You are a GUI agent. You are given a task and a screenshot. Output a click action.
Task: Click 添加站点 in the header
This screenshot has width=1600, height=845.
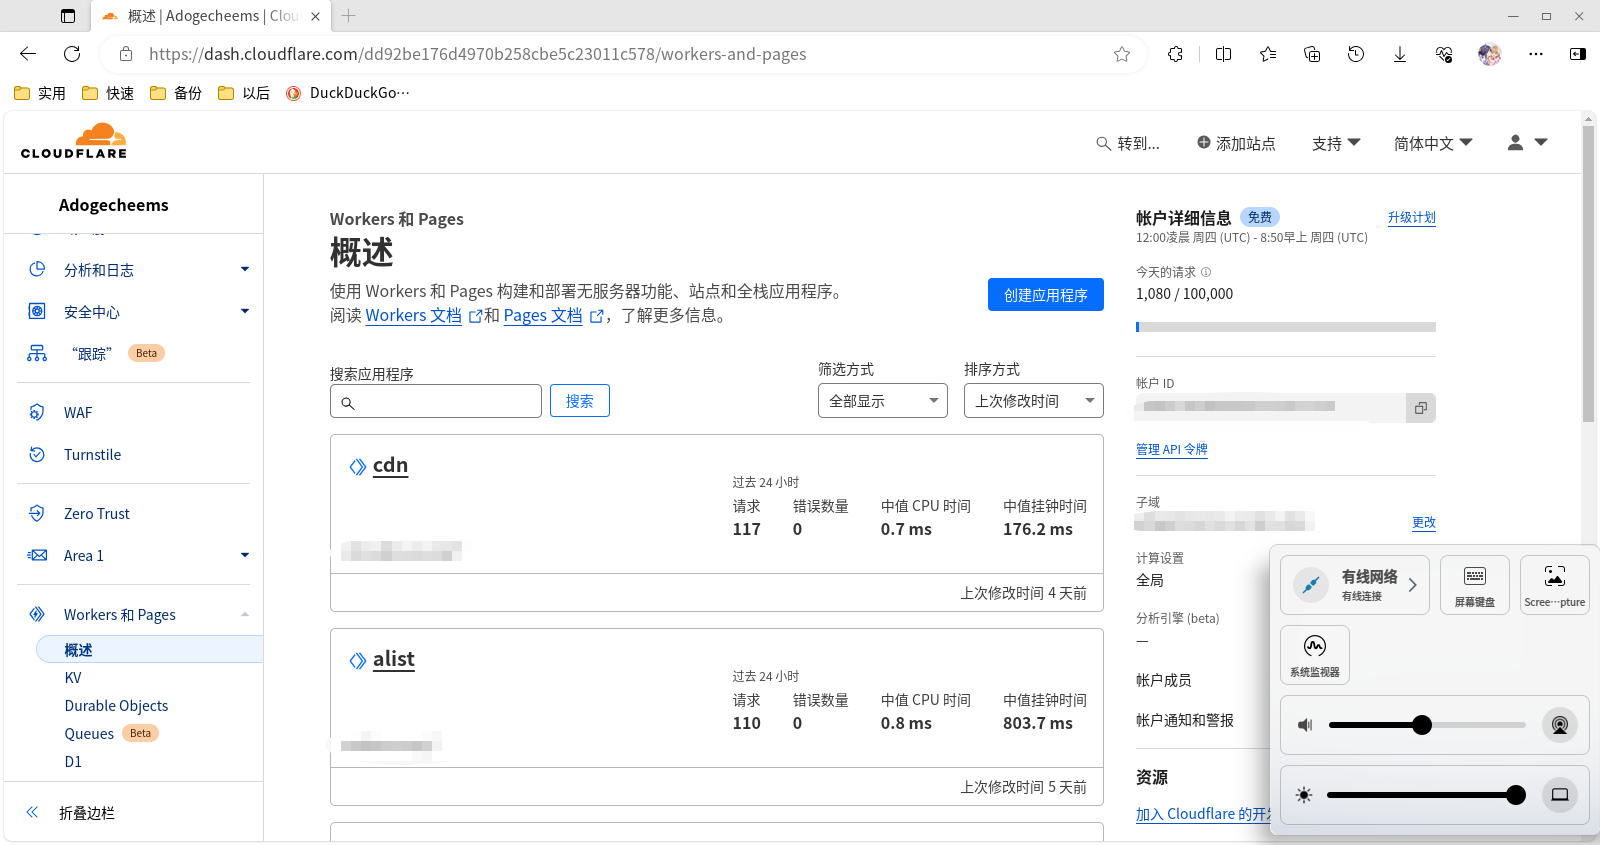(1236, 143)
